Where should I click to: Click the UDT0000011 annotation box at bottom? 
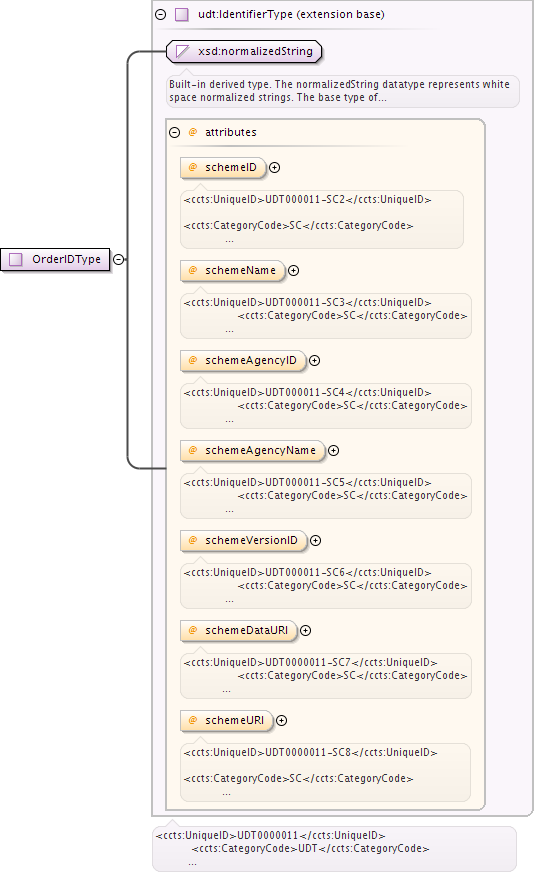click(334, 849)
